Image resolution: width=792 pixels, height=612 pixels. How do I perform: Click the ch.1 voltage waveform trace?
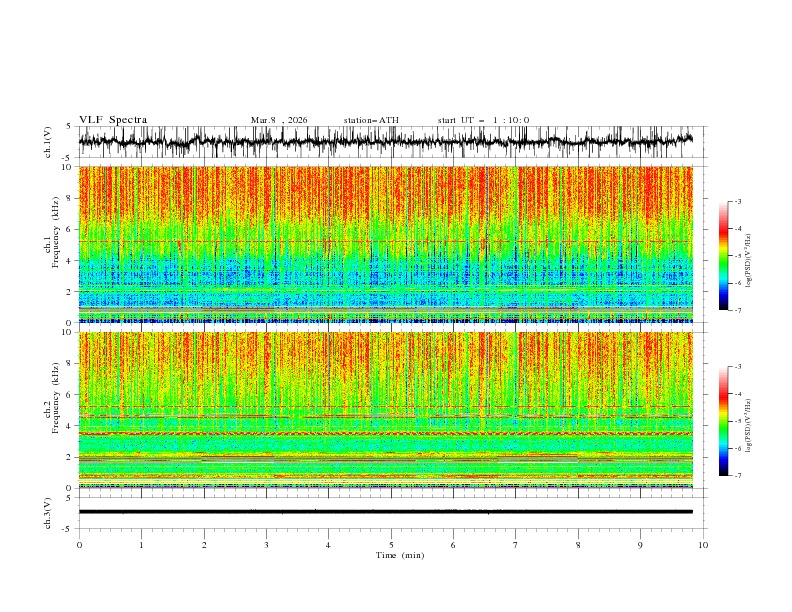click(x=385, y=142)
